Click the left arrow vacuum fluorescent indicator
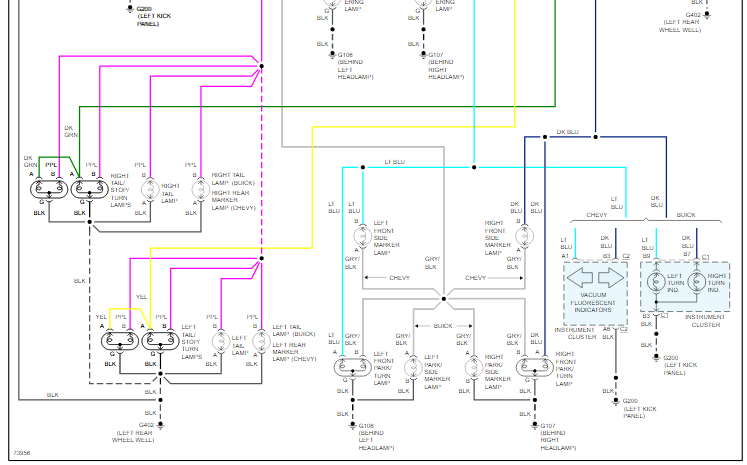The width and height of the screenshot is (747, 465). point(579,278)
